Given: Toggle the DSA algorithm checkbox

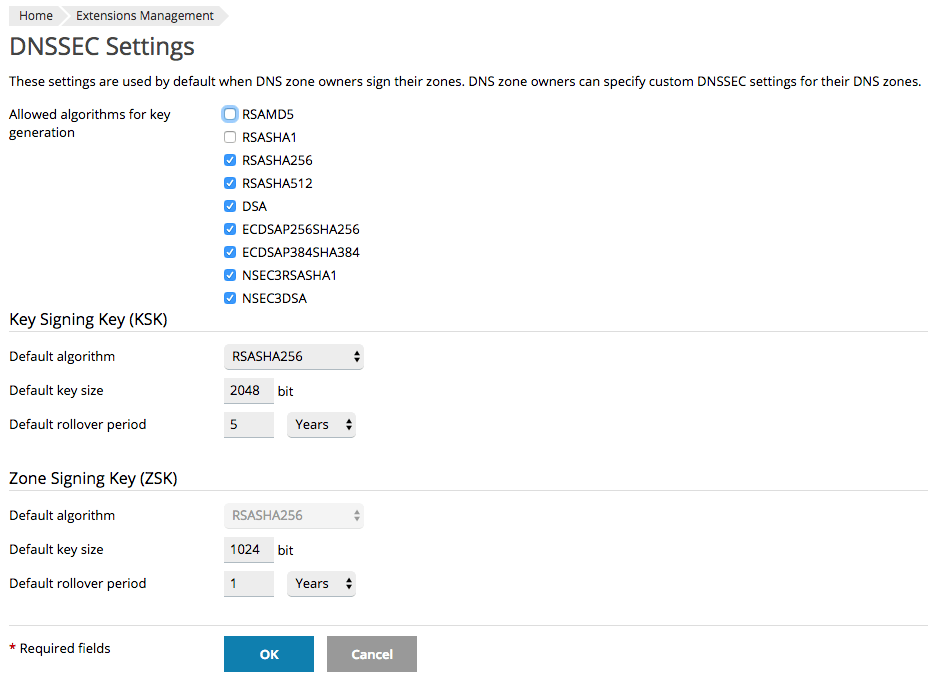Looking at the screenshot, I should coord(229,206).
